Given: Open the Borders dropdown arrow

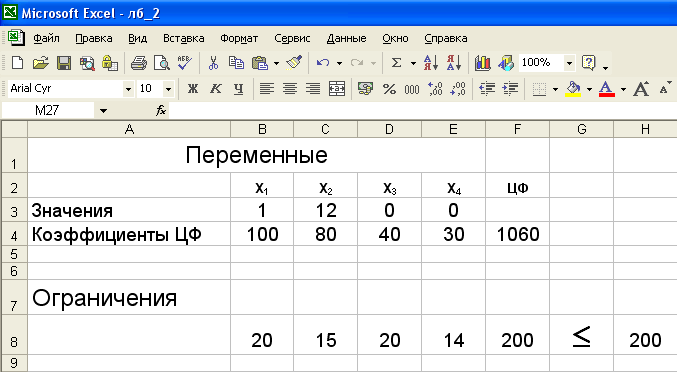Looking at the screenshot, I should 555,89.
